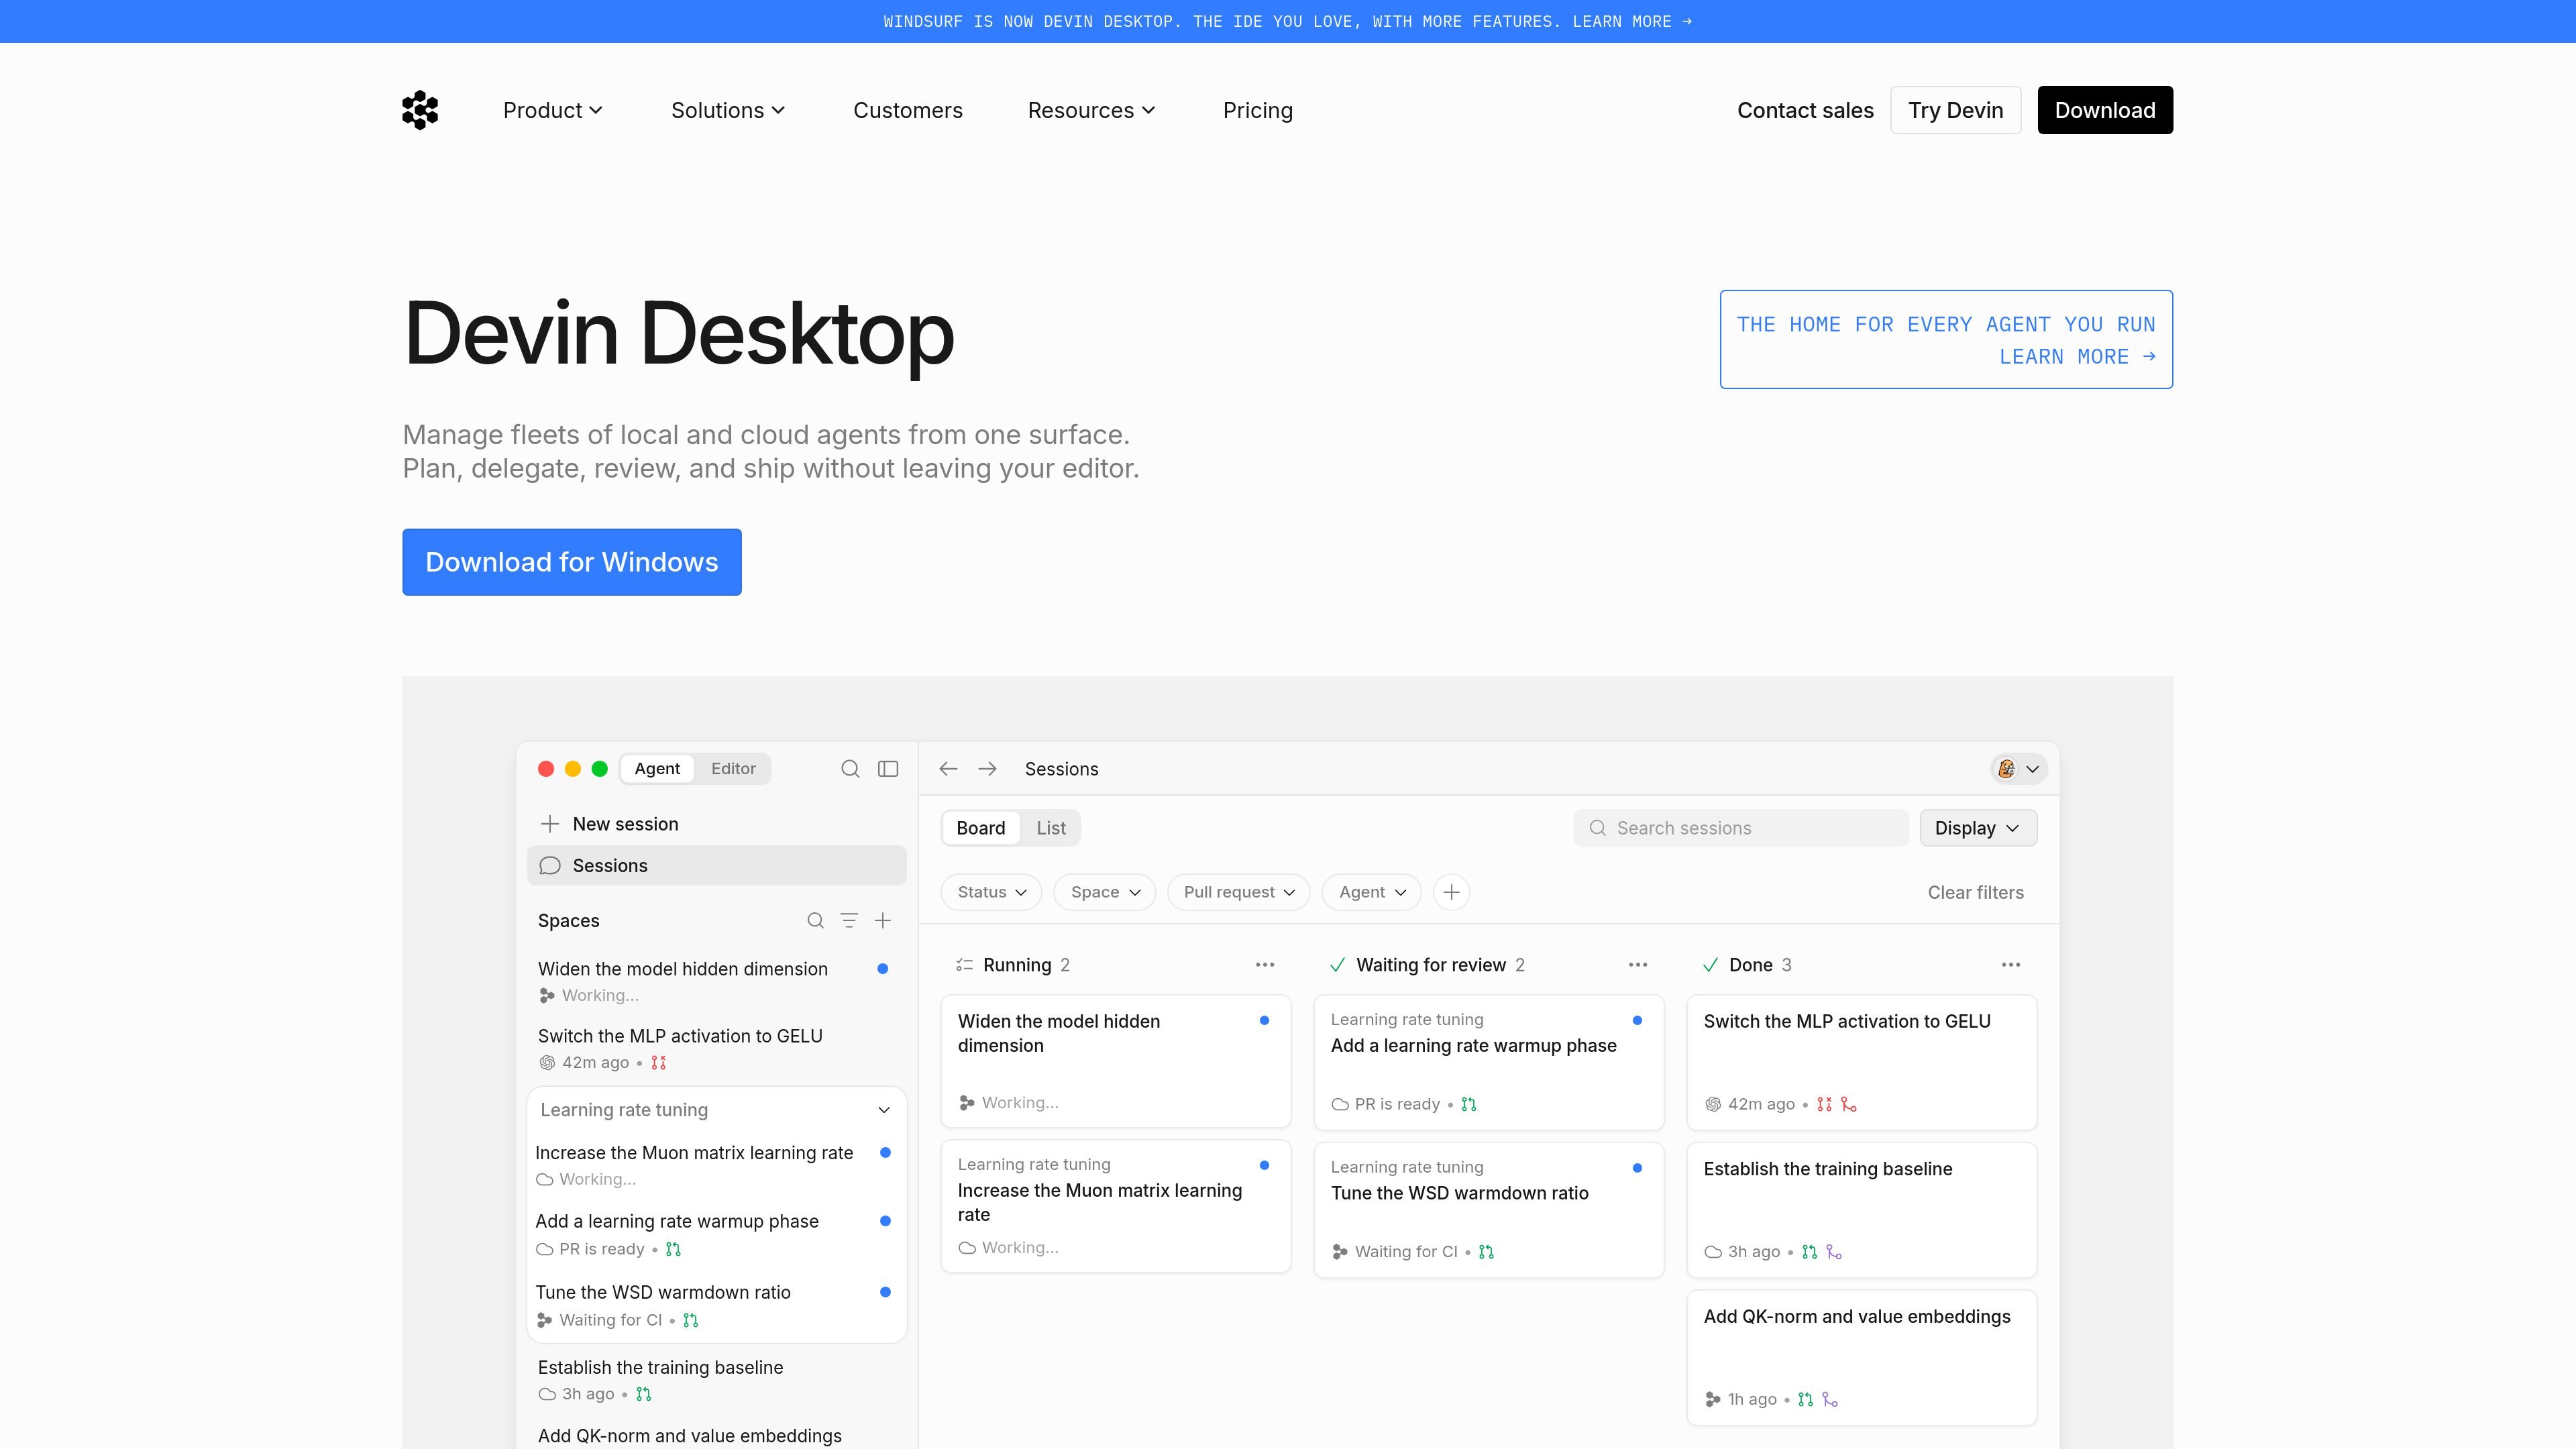
Task: Click the green maximize window dot
Action: 600,768
